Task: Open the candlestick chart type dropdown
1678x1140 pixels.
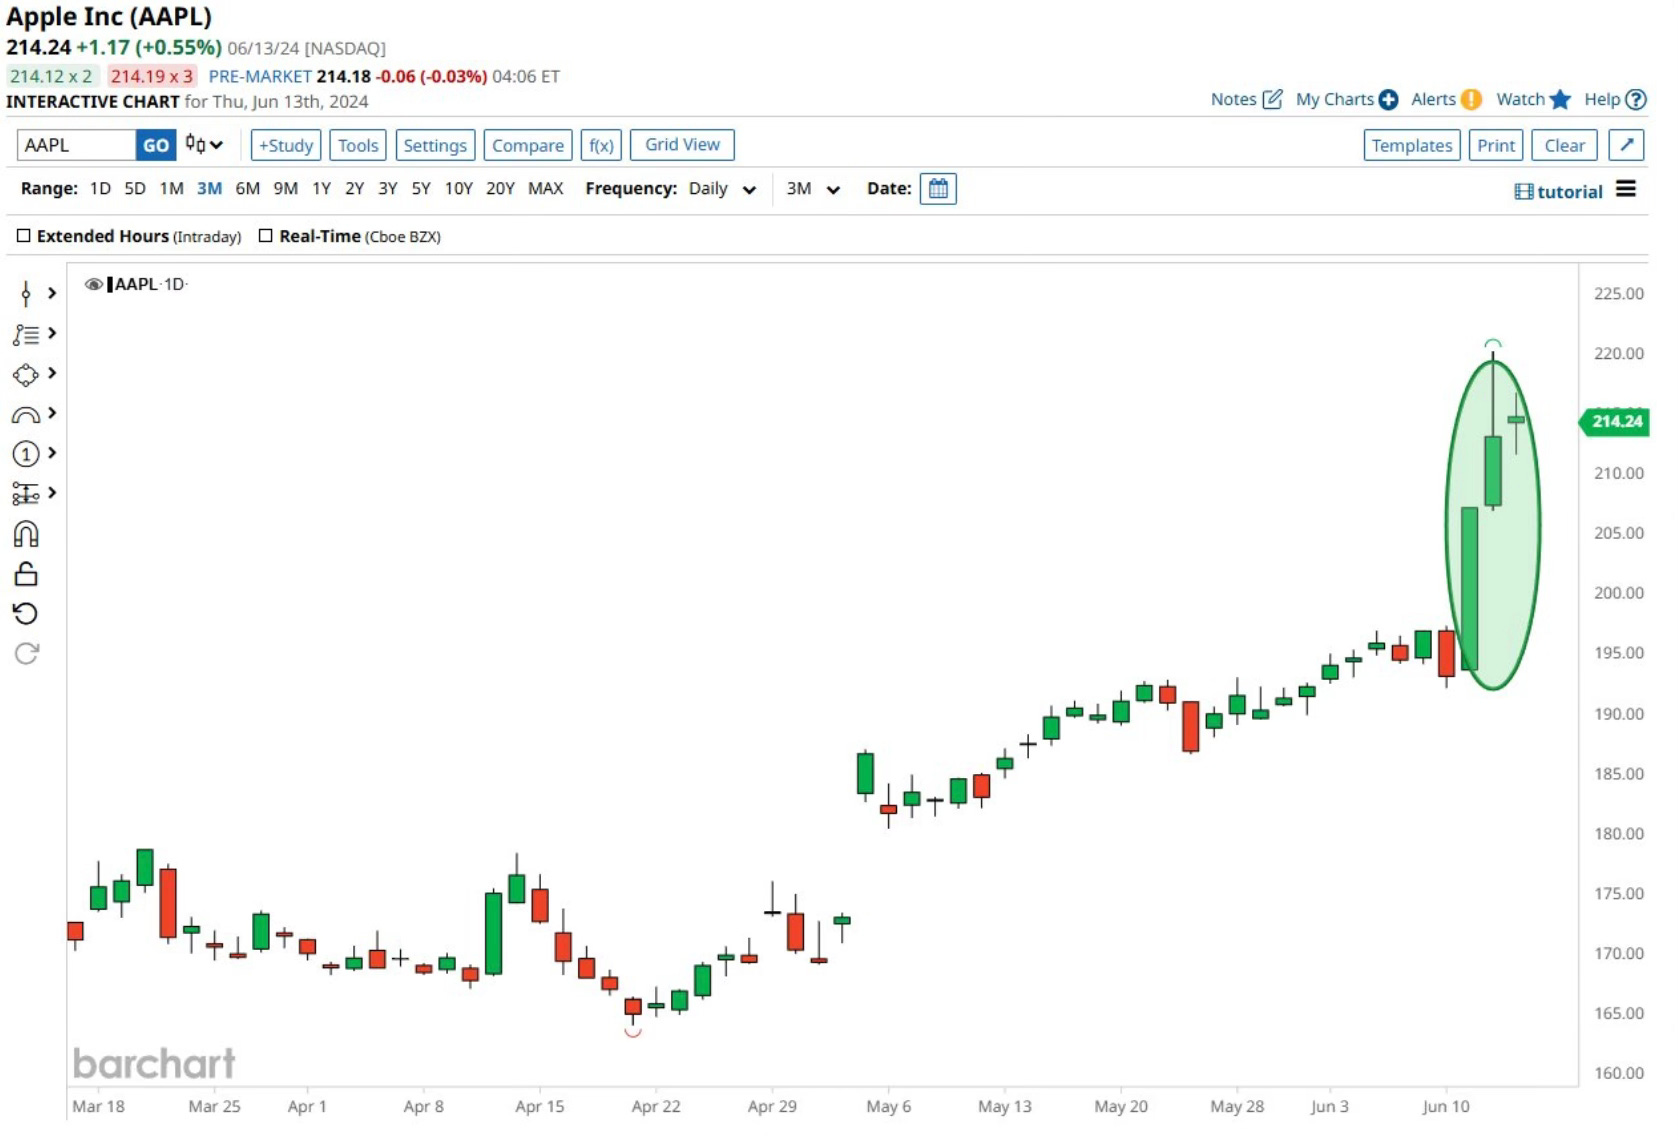Action: point(204,145)
